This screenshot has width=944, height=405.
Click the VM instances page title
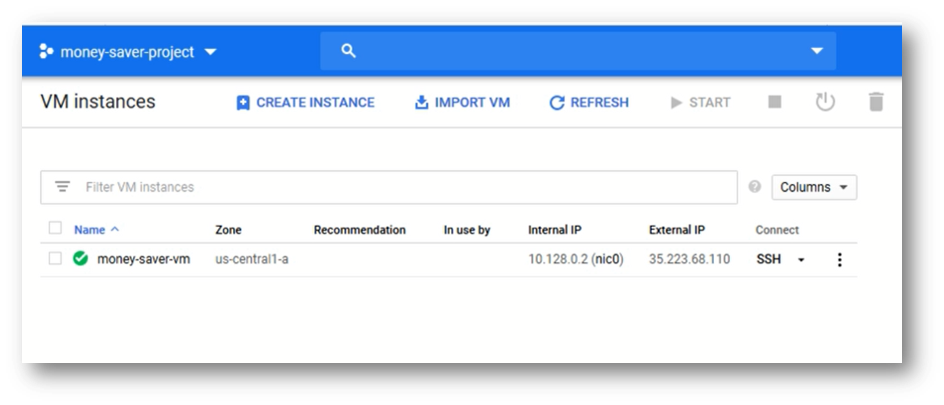tap(98, 102)
